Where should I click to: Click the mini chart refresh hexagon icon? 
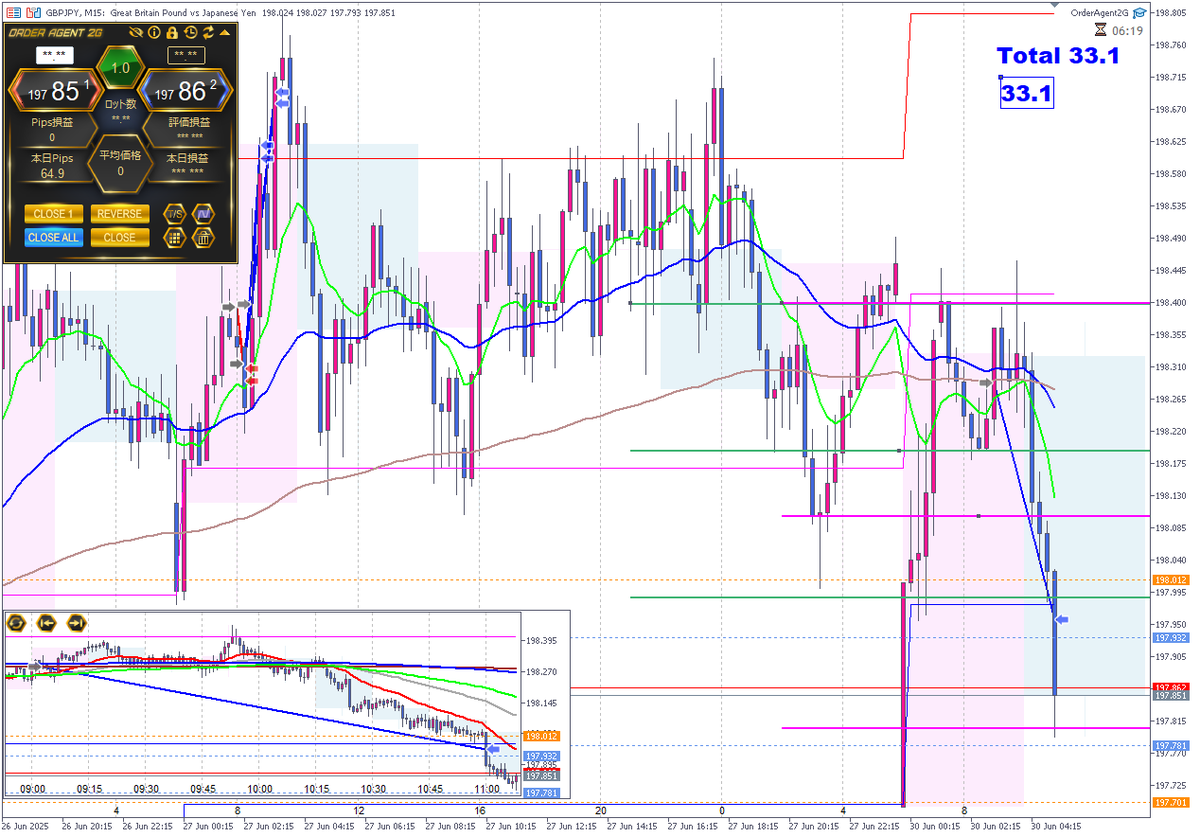point(16,623)
